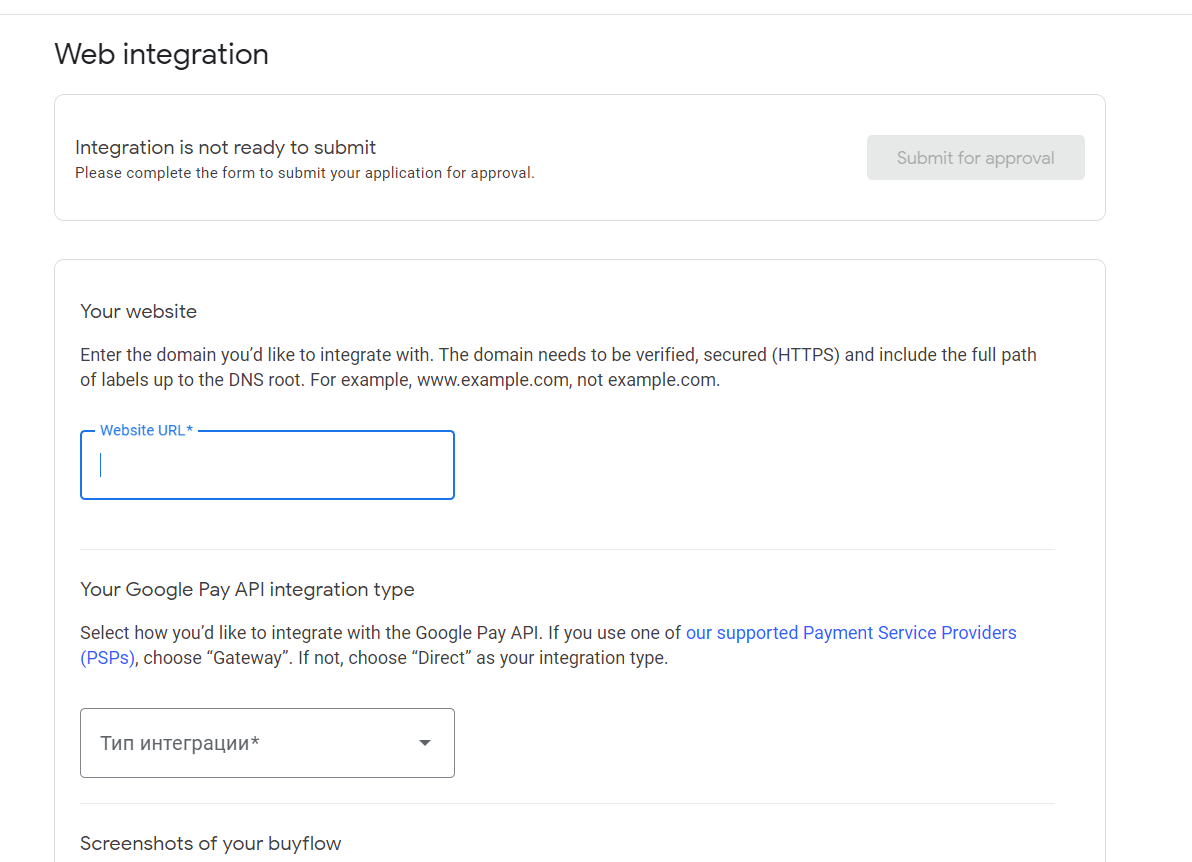Viewport: 1192px width, 862px height.
Task: Click the Website URL input field
Action: tap(267, 466)
